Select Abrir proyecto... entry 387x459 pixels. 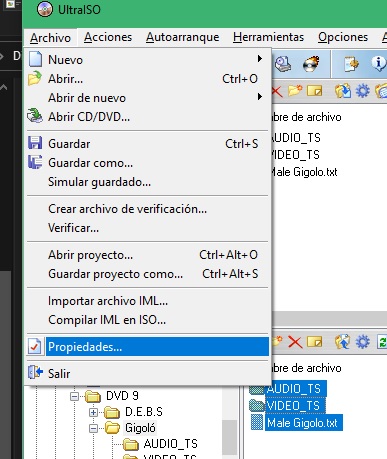pos(147,255)
